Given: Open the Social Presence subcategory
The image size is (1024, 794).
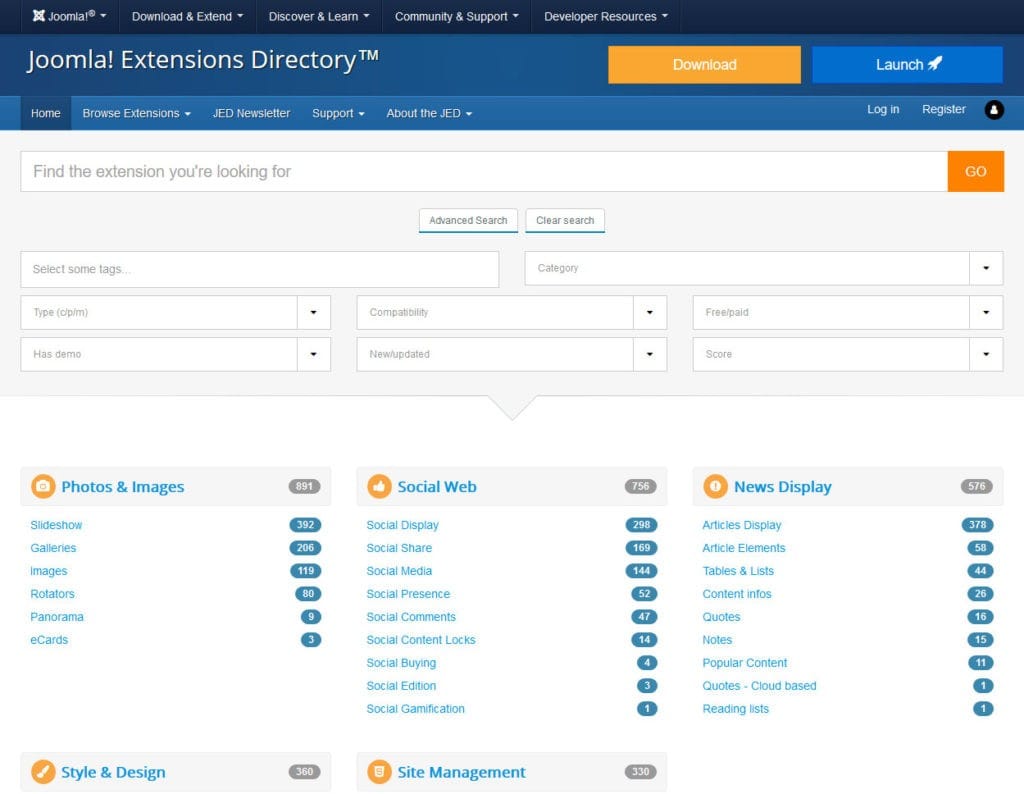Looking at the screenshot, I should (408, 594).
